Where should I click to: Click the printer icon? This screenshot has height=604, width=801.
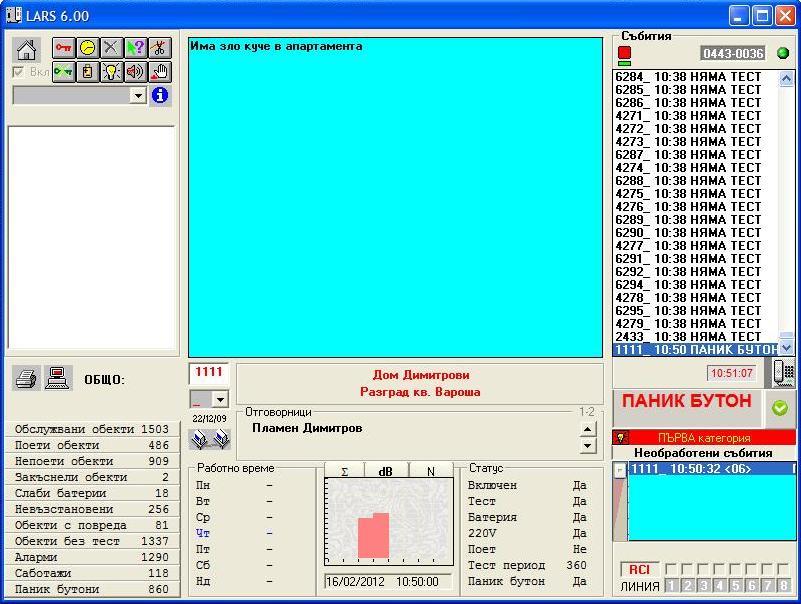[27, 378]
